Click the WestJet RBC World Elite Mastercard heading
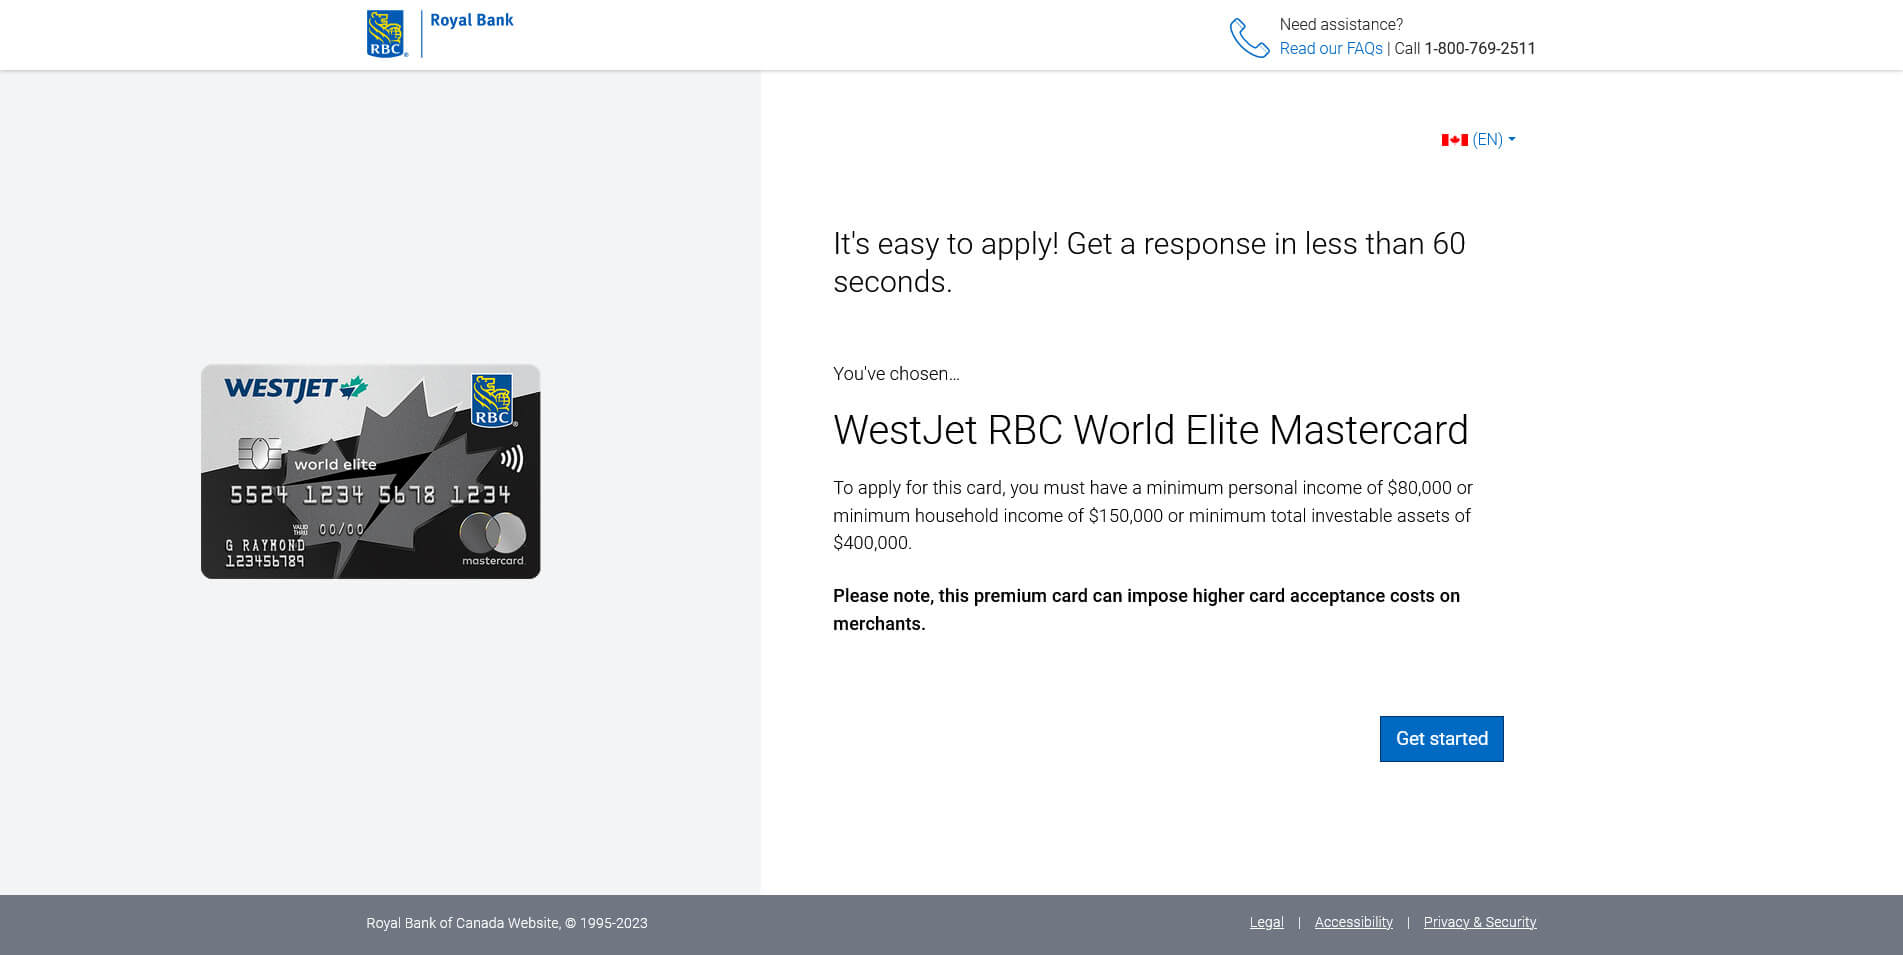The width and height of the screenshot is (1903, 955). (1150, 430)
